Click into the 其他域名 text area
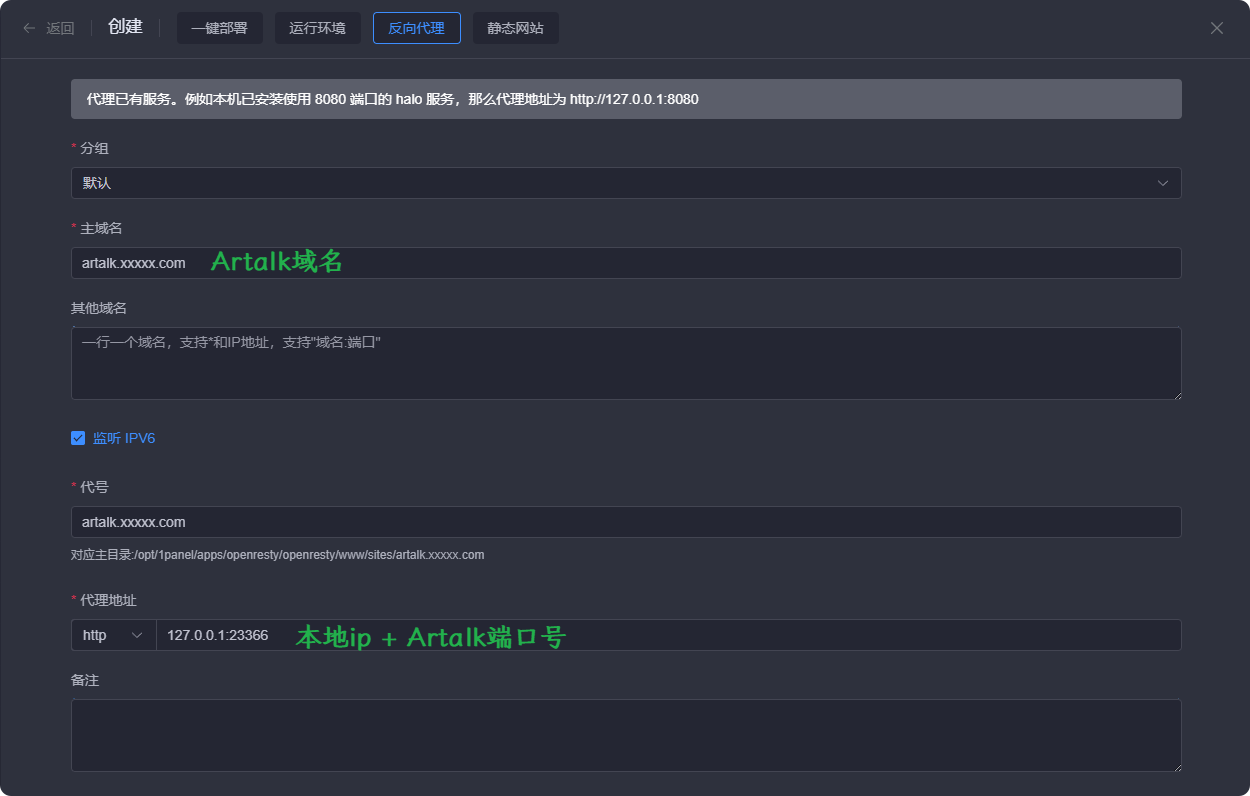This screenshot has width=1250, height=796. (625, 364)
